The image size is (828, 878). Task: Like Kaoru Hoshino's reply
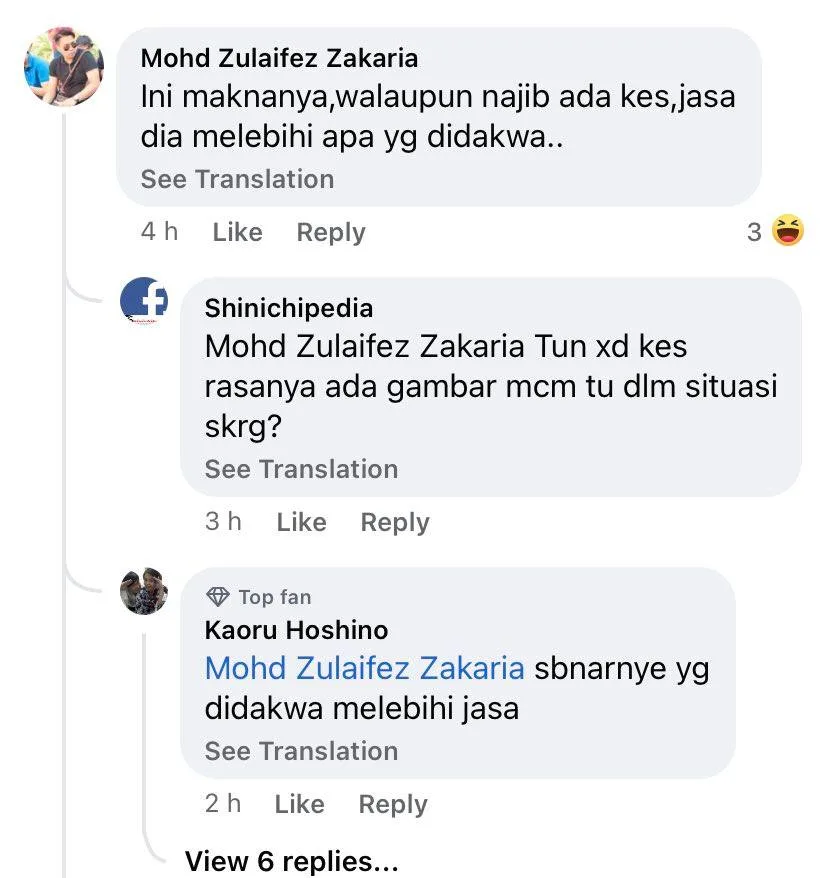pos(299,804)
